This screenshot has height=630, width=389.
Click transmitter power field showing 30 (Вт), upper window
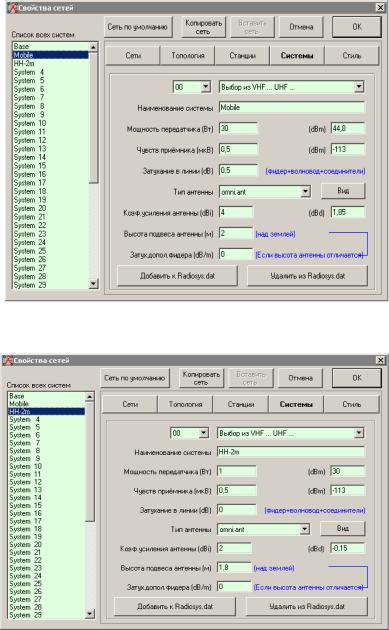pyautogui.click(x=238, y=128)
